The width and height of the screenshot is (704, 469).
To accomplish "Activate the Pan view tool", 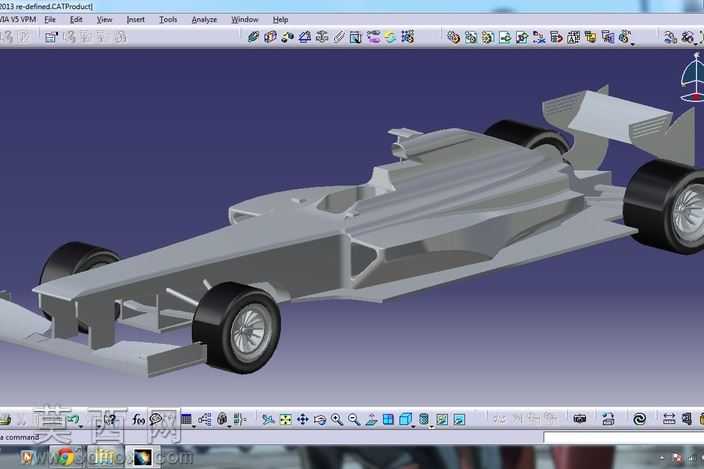I will click(x=303, y=420).
